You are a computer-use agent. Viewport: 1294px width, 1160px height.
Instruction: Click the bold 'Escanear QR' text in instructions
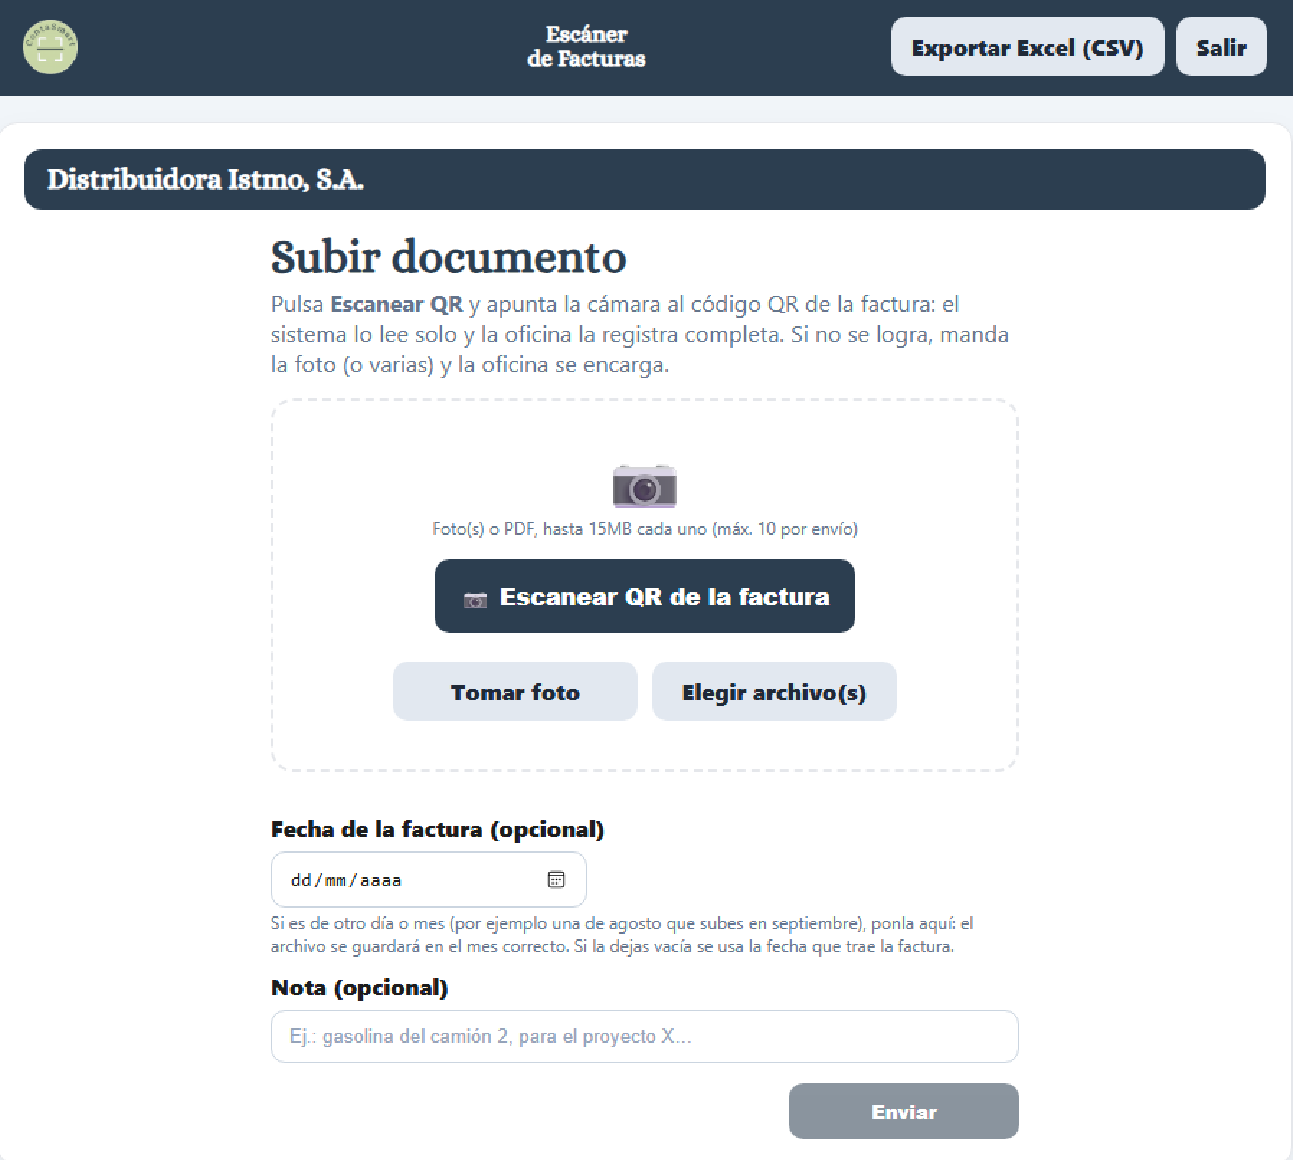click(397, 304)
